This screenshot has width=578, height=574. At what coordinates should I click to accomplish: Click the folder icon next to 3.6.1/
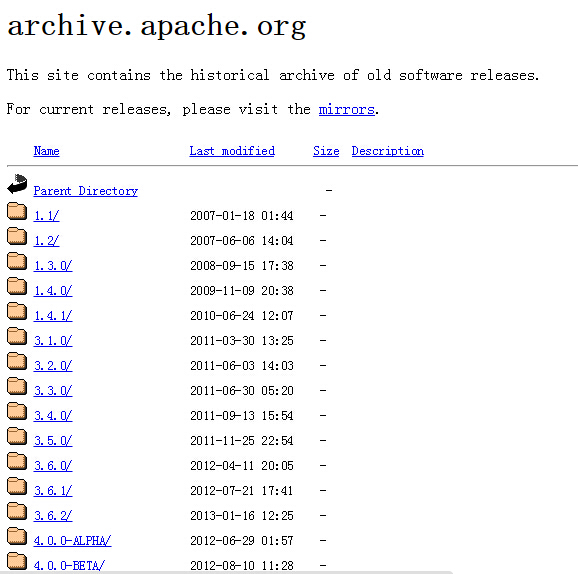pos(17,486)
